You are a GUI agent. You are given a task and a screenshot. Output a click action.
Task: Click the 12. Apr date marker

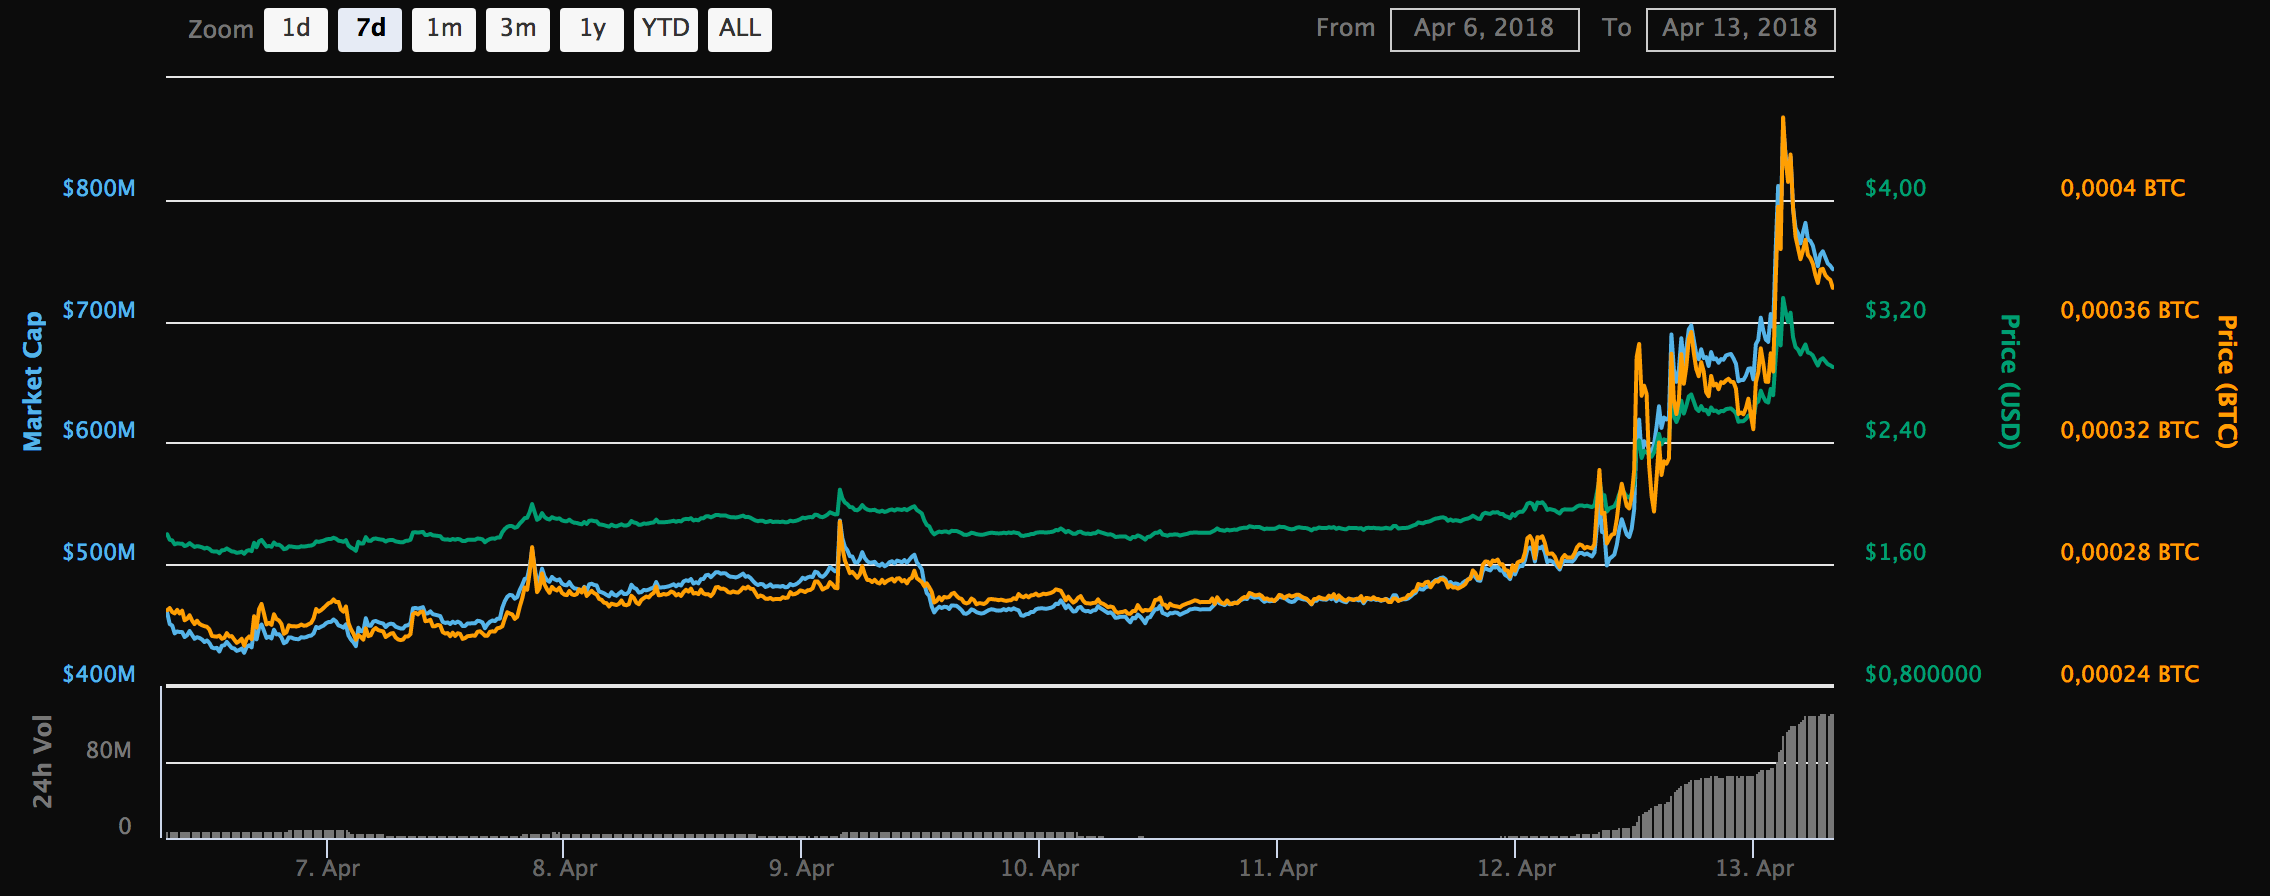click(1517, 868)
